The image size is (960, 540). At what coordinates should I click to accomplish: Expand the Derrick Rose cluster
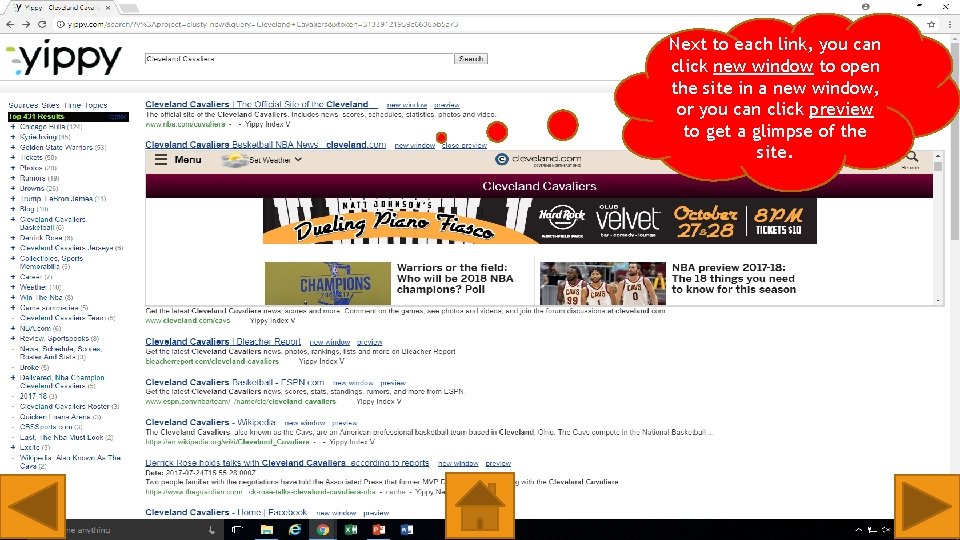click(13, 238)
